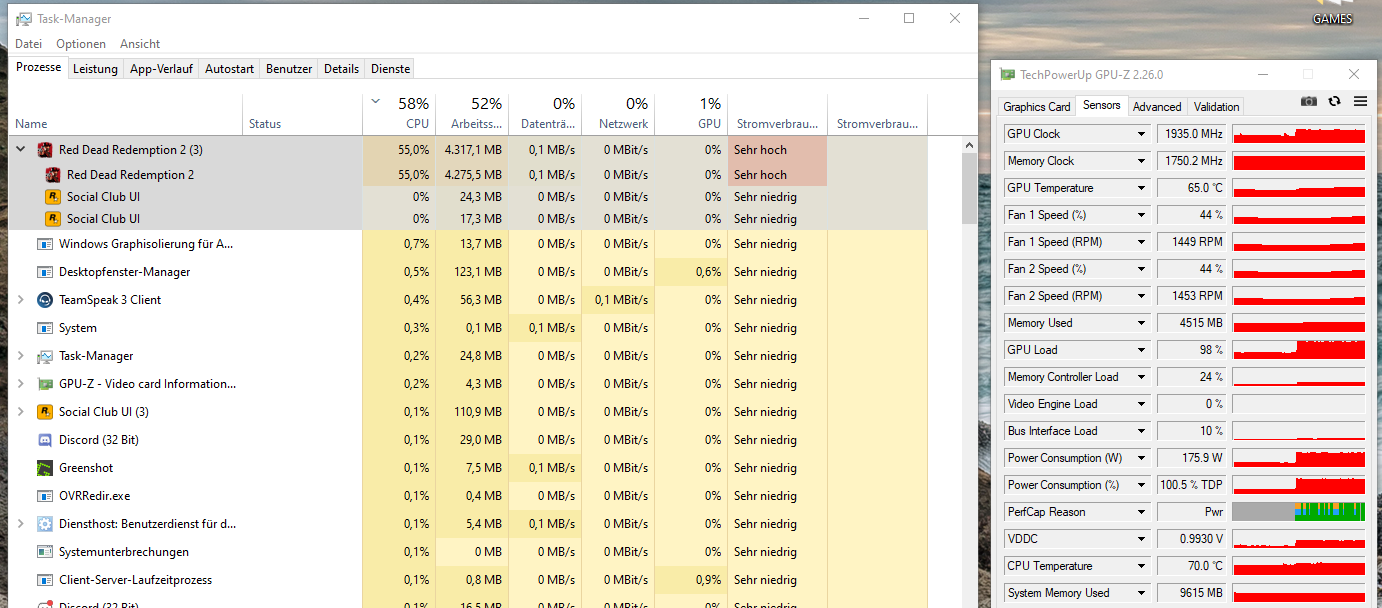This screenshot has height=608, width=1382.
Task: Sort by Netzwerk column header
Action: pos(618,114)
